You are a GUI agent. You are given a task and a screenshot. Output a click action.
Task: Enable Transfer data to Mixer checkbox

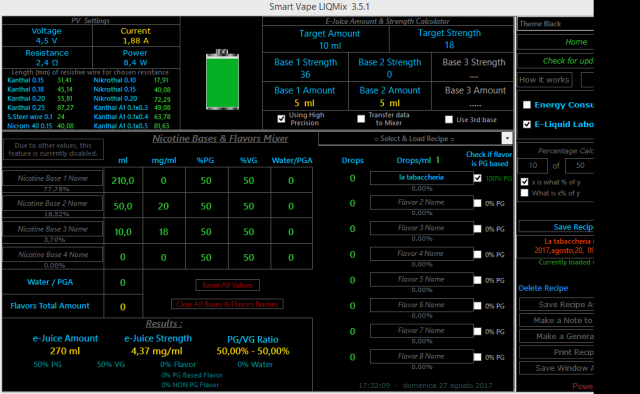pos(361,119)
